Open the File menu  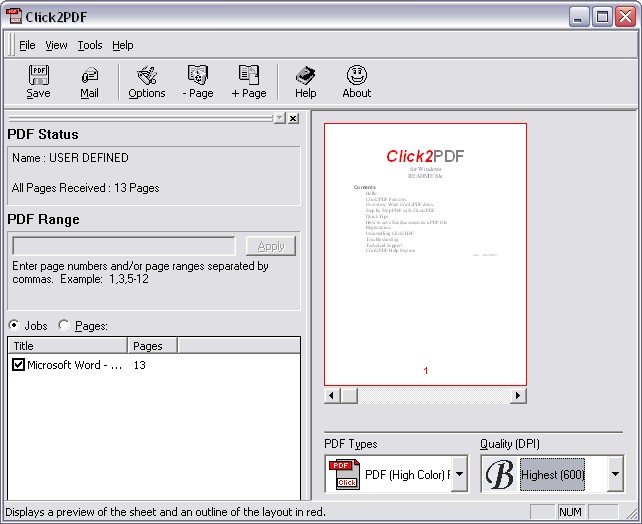pos(27,45)
